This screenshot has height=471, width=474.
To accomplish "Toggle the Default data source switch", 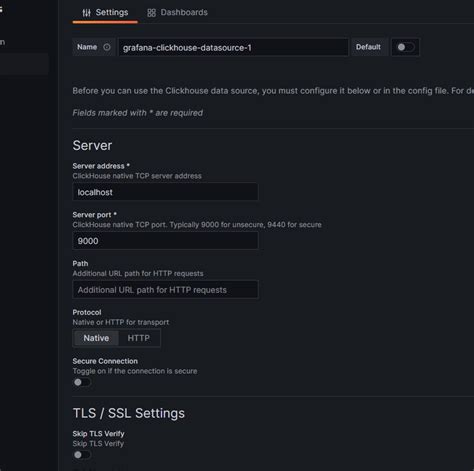I will 405,47.
